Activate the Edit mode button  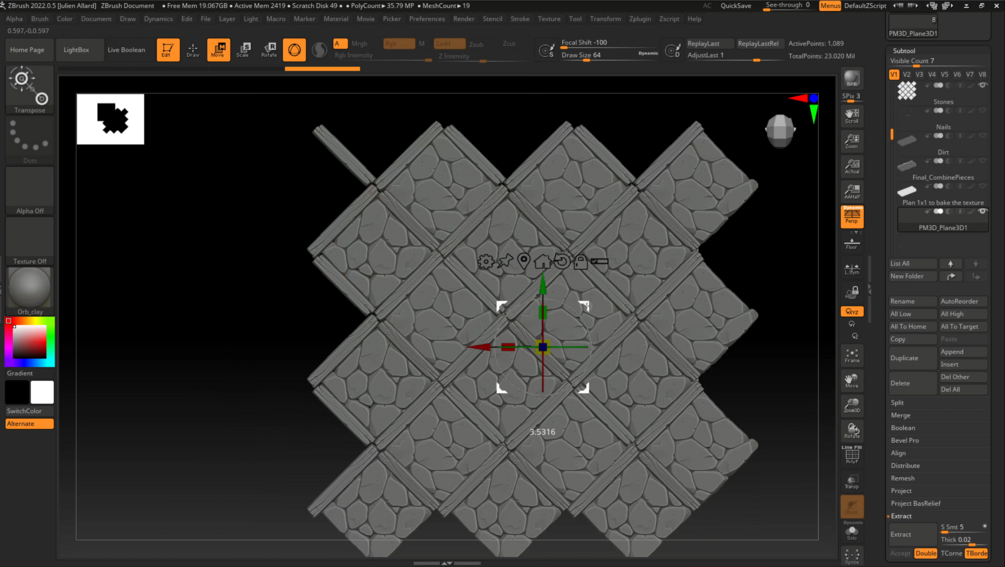(x=168, y=49)
